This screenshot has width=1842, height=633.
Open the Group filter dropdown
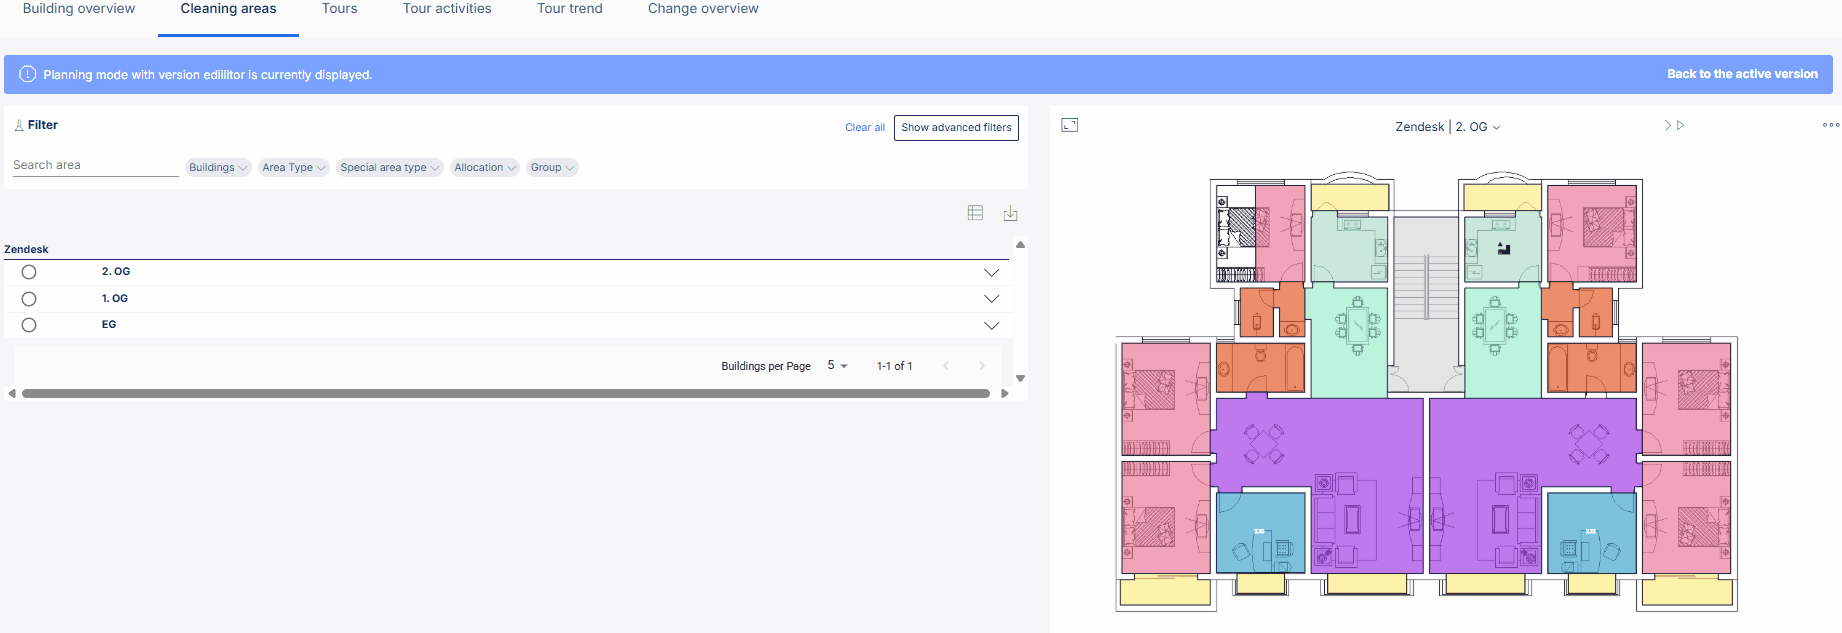click(x=552, y=167)
